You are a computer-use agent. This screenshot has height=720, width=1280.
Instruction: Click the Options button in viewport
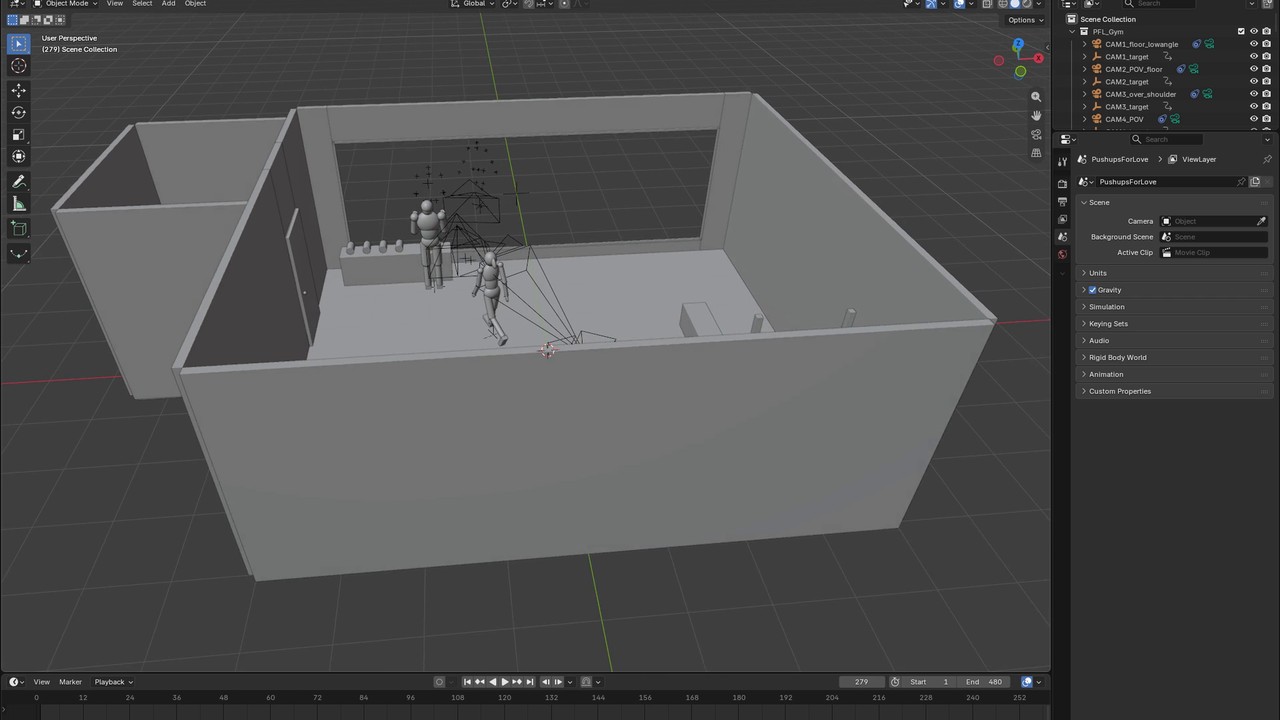point(1025,20)
